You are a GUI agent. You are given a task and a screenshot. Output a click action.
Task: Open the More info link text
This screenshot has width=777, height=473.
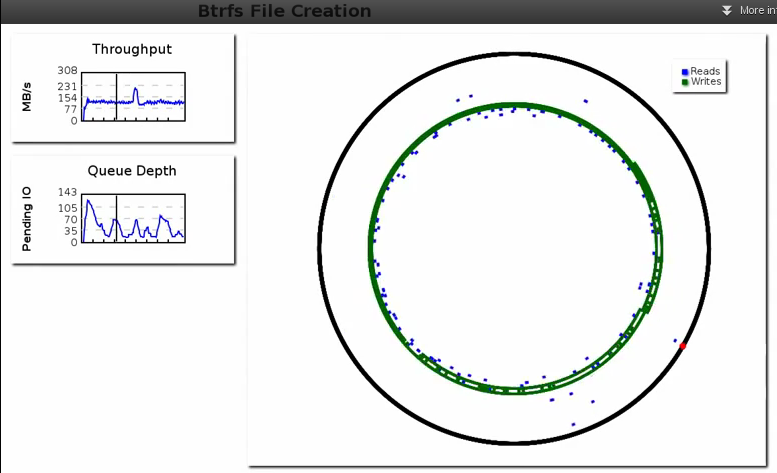[x=758, y=10]
